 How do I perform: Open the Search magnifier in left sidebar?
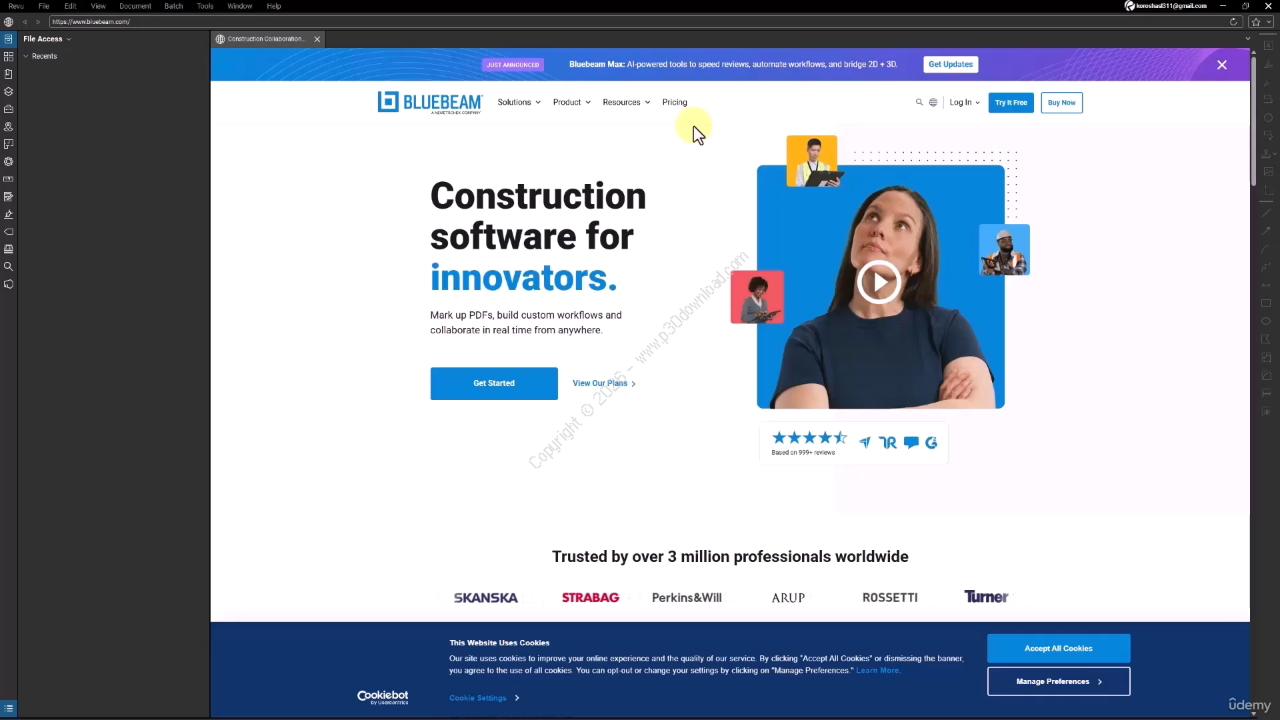8,267
